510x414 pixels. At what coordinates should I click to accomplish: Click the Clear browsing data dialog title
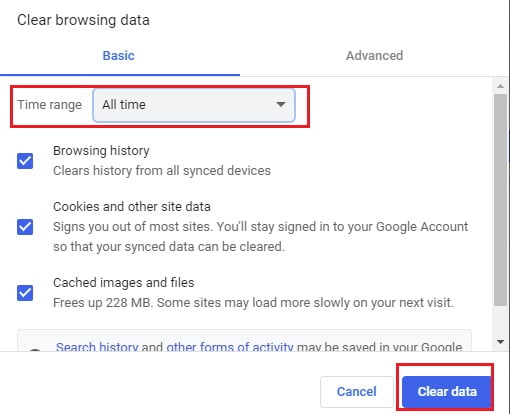83,20
